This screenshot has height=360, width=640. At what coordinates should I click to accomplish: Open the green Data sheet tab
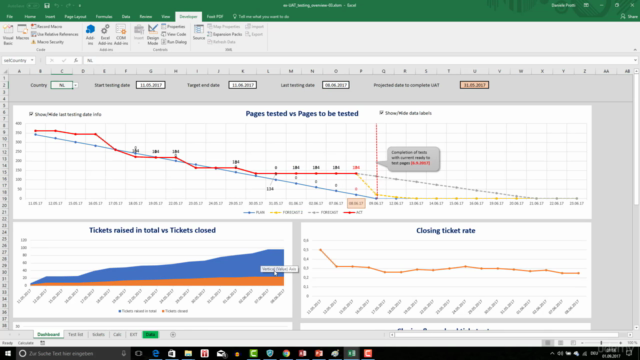(x=150, y=335)
